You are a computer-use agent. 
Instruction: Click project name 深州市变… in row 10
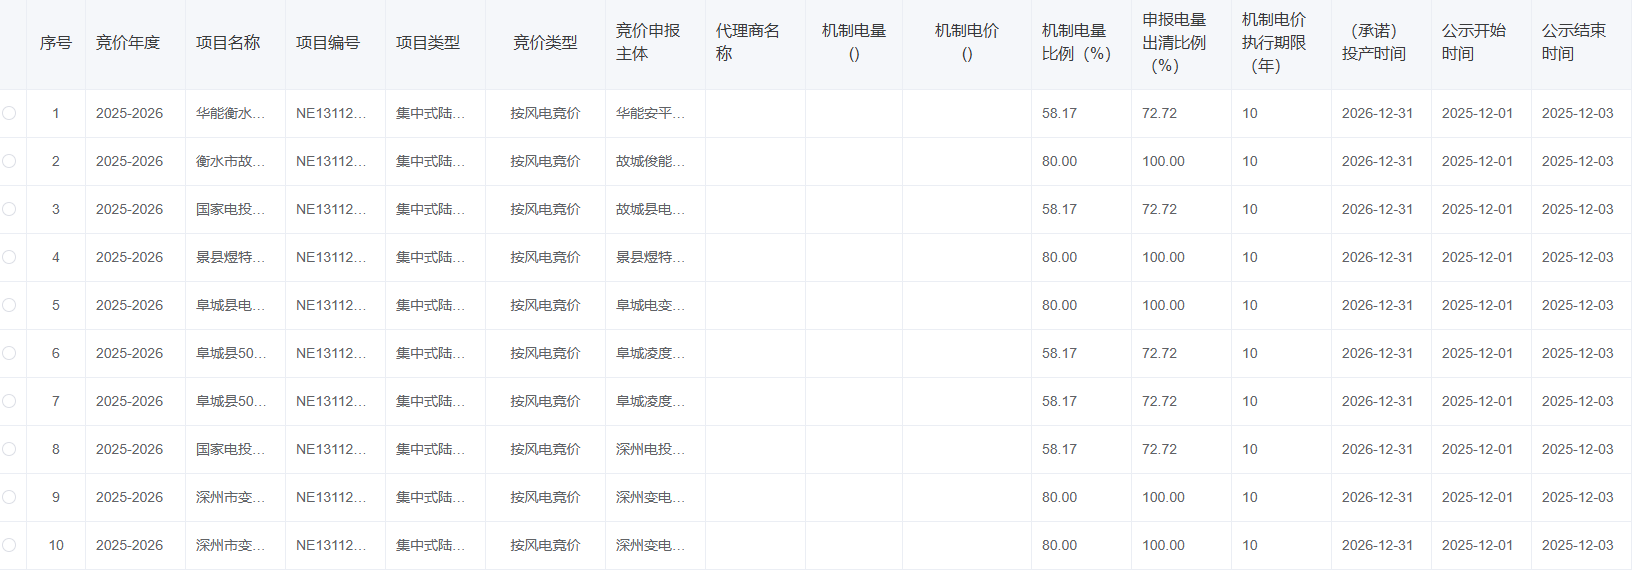point(230,545)
